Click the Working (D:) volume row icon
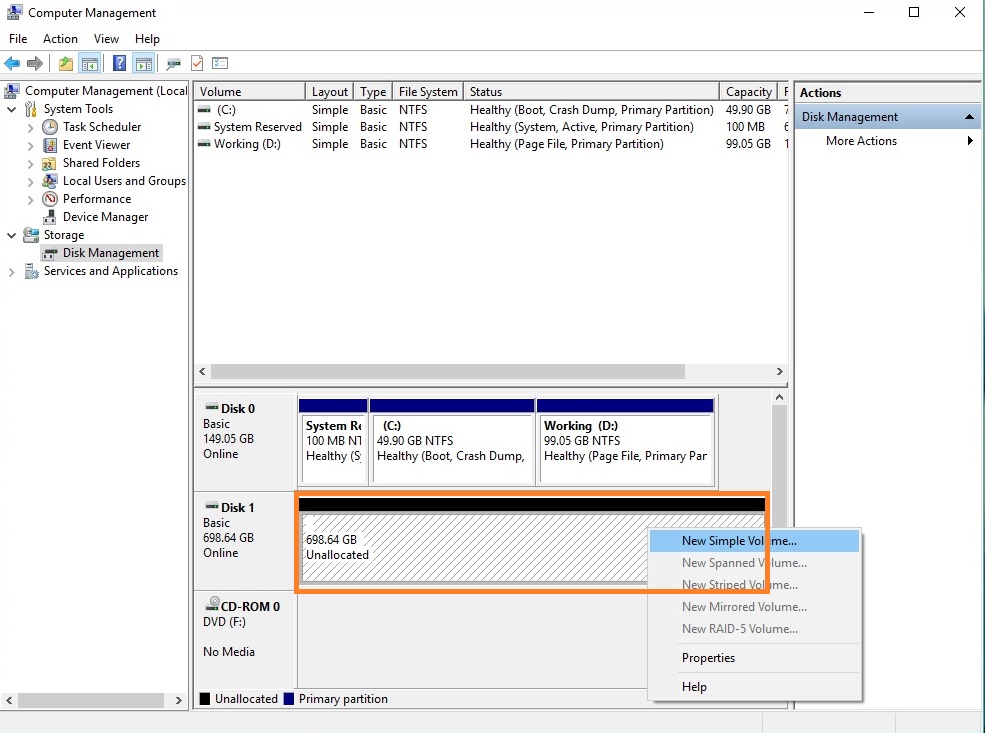 coord(204,144)
